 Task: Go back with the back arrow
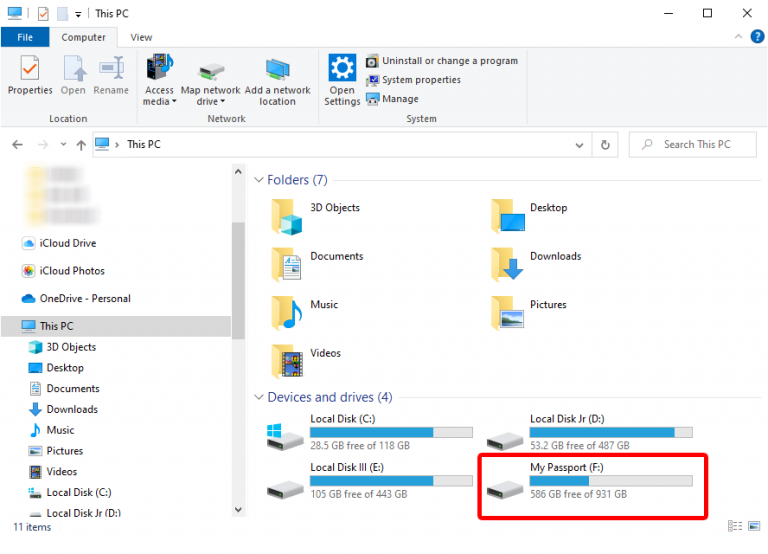18,145
